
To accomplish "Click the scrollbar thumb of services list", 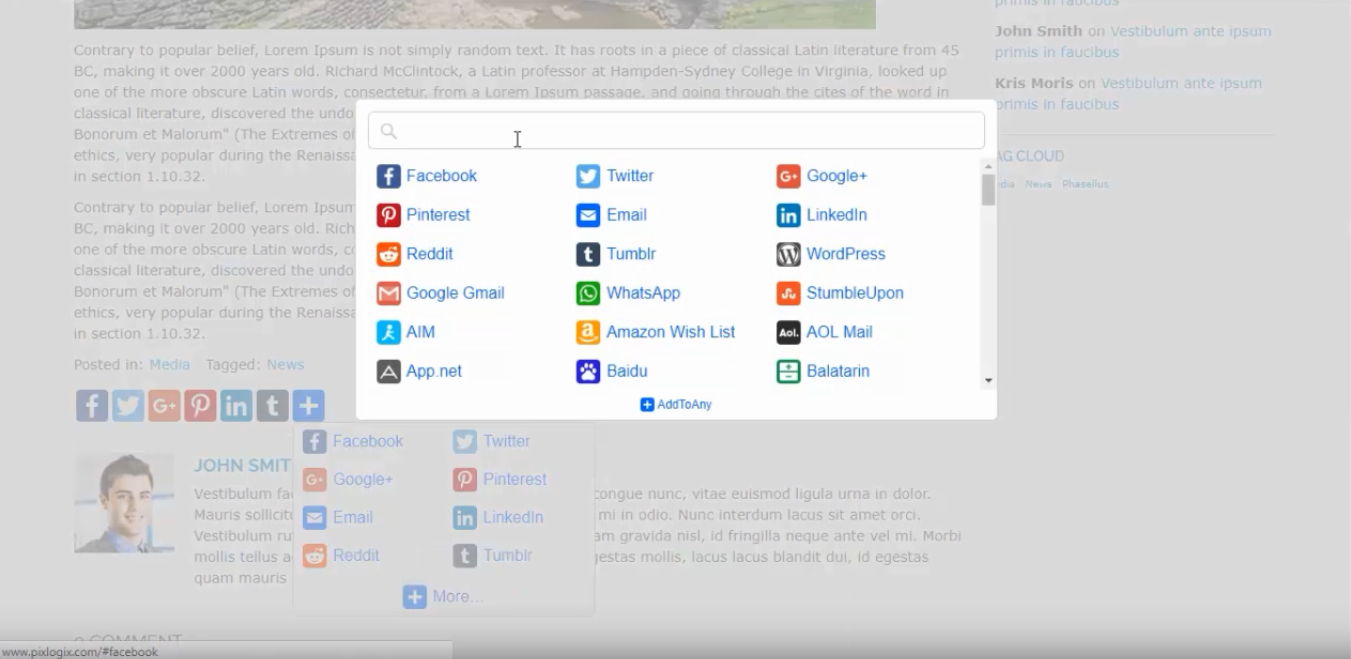I will (988, 190).
